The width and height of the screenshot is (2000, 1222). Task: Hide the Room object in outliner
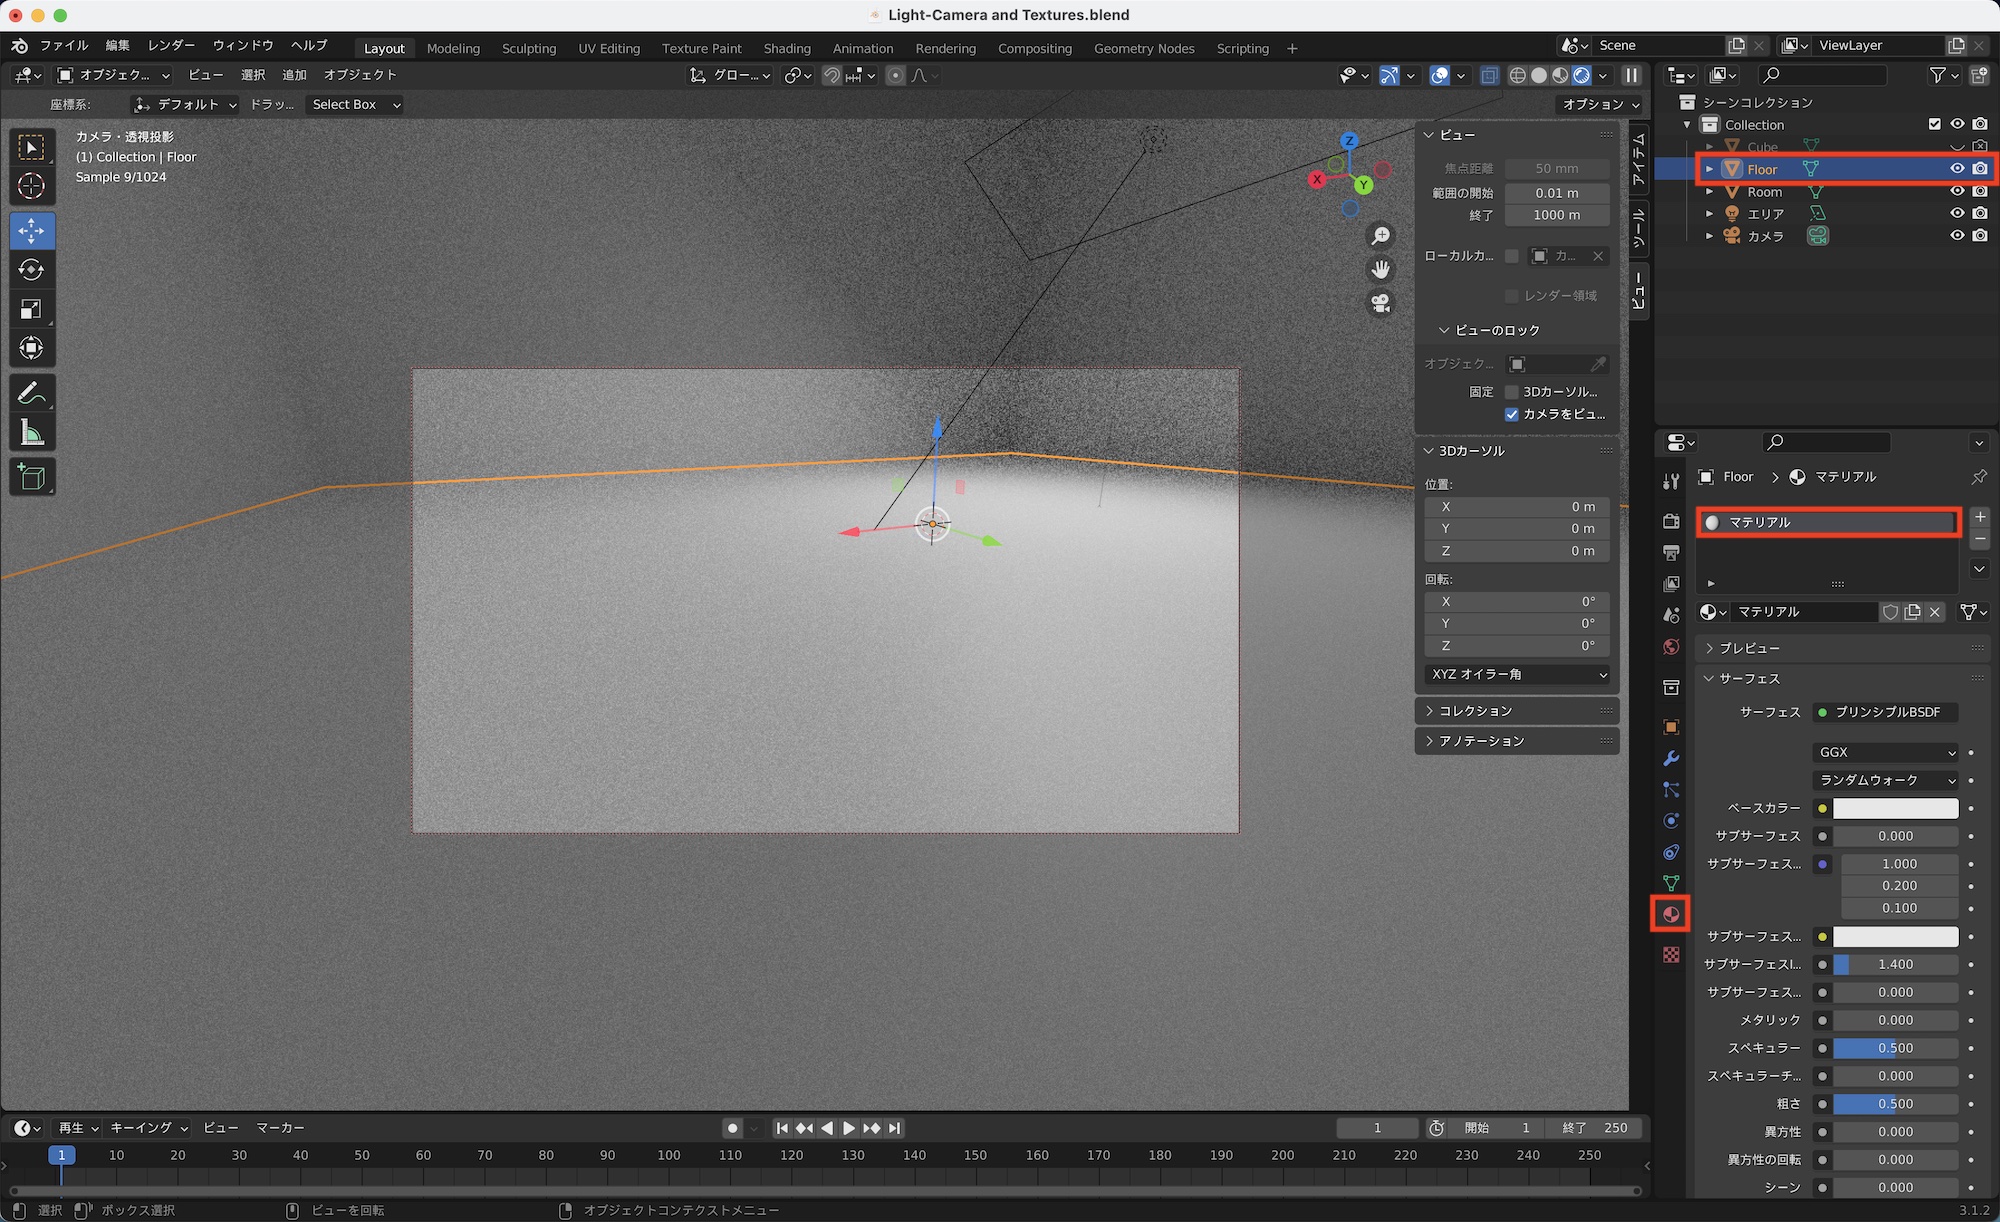click(1957, 191)
